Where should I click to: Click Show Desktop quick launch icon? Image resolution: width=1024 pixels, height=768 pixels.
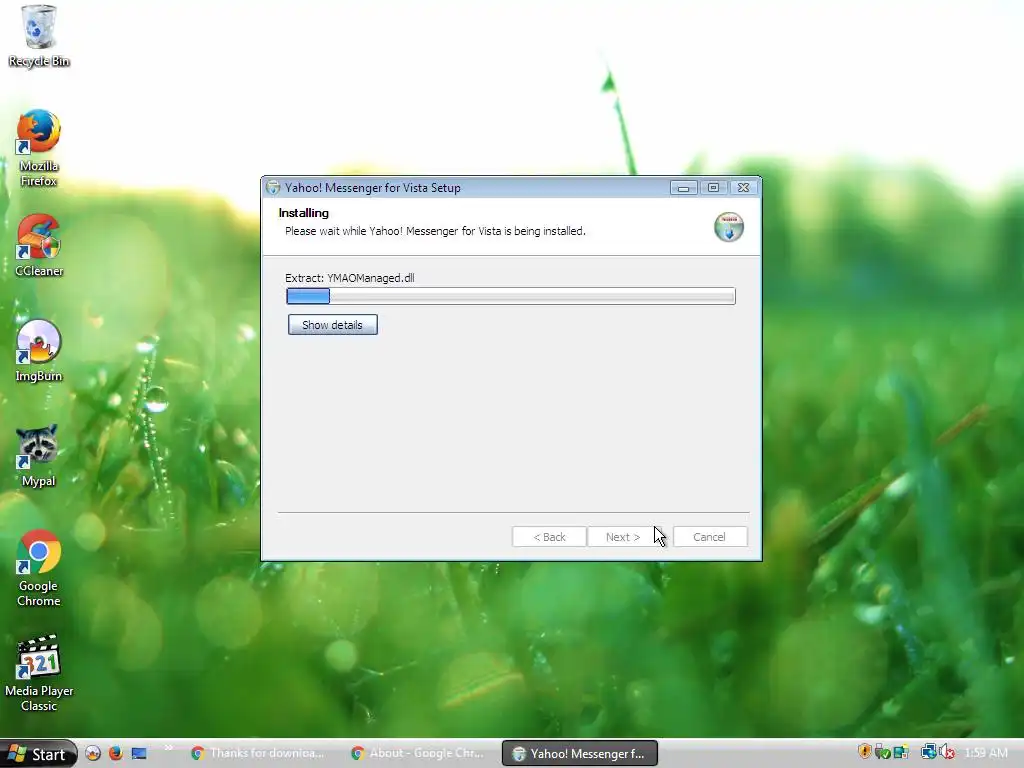pyautogui.click(x=139, y=753)
